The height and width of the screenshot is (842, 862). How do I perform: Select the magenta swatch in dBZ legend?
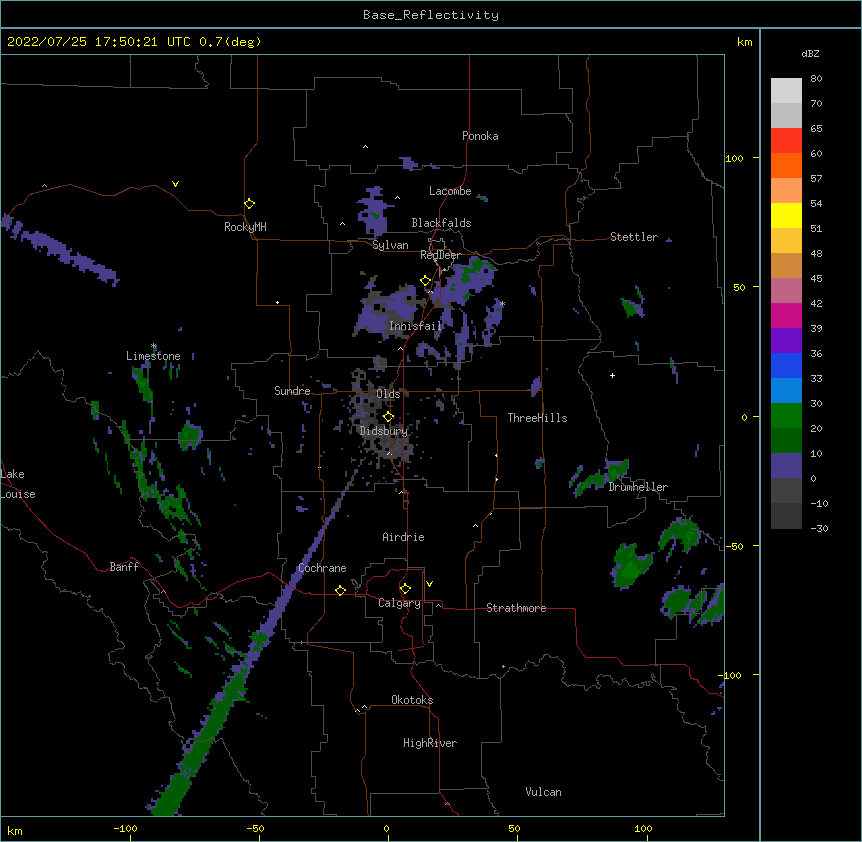click(x=786, y=315)
